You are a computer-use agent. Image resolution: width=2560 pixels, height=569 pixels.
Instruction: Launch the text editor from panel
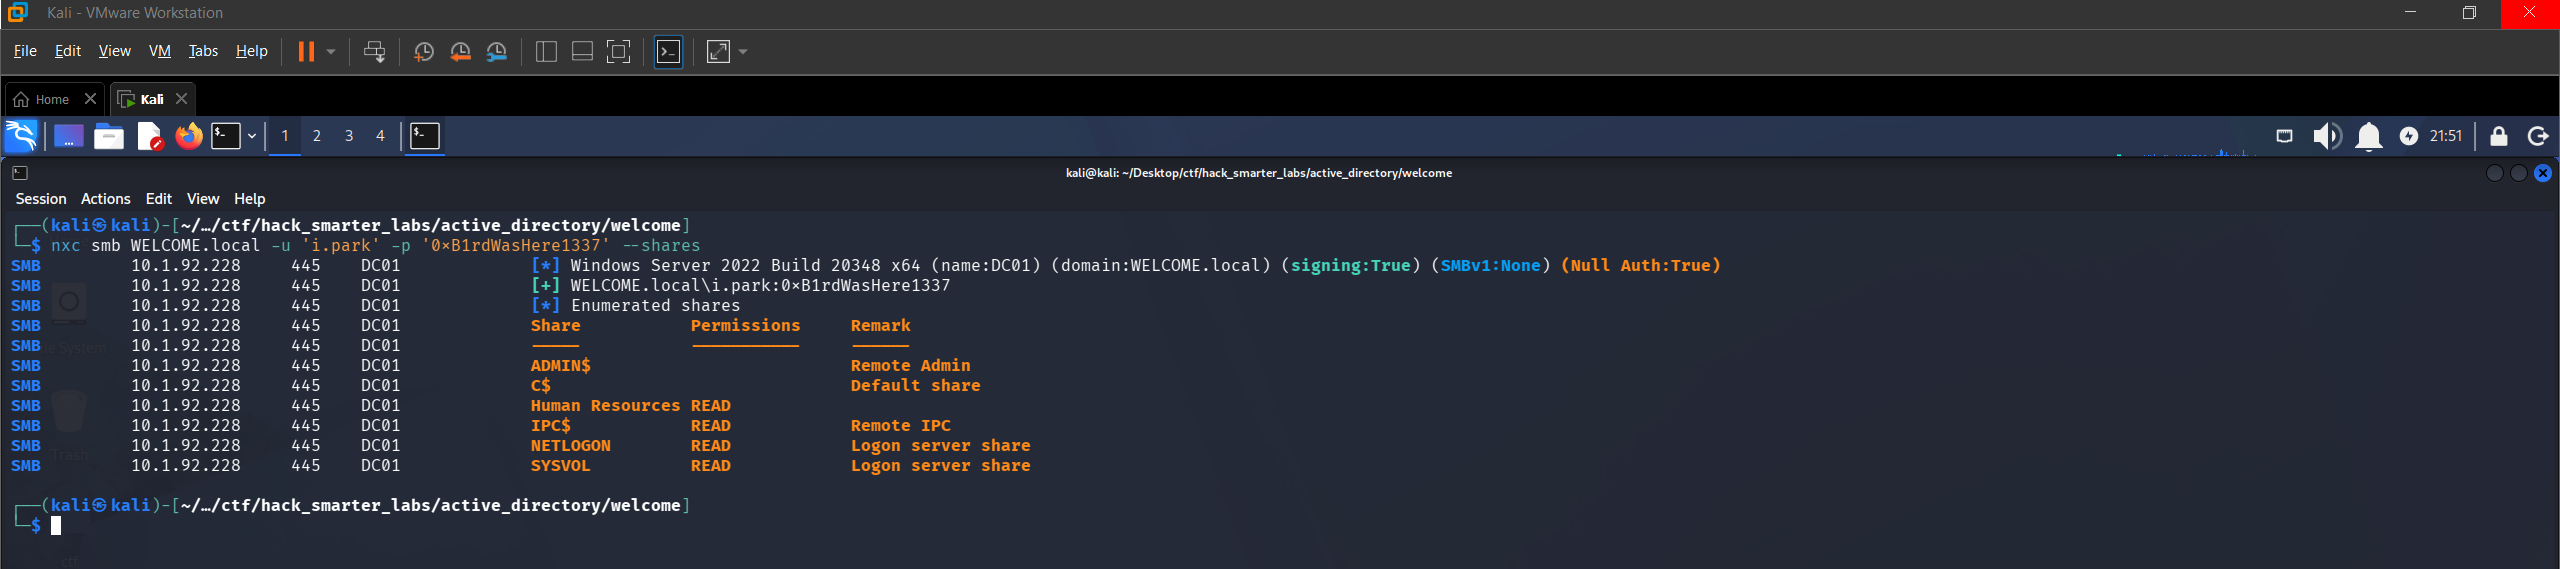click(150, 136)
